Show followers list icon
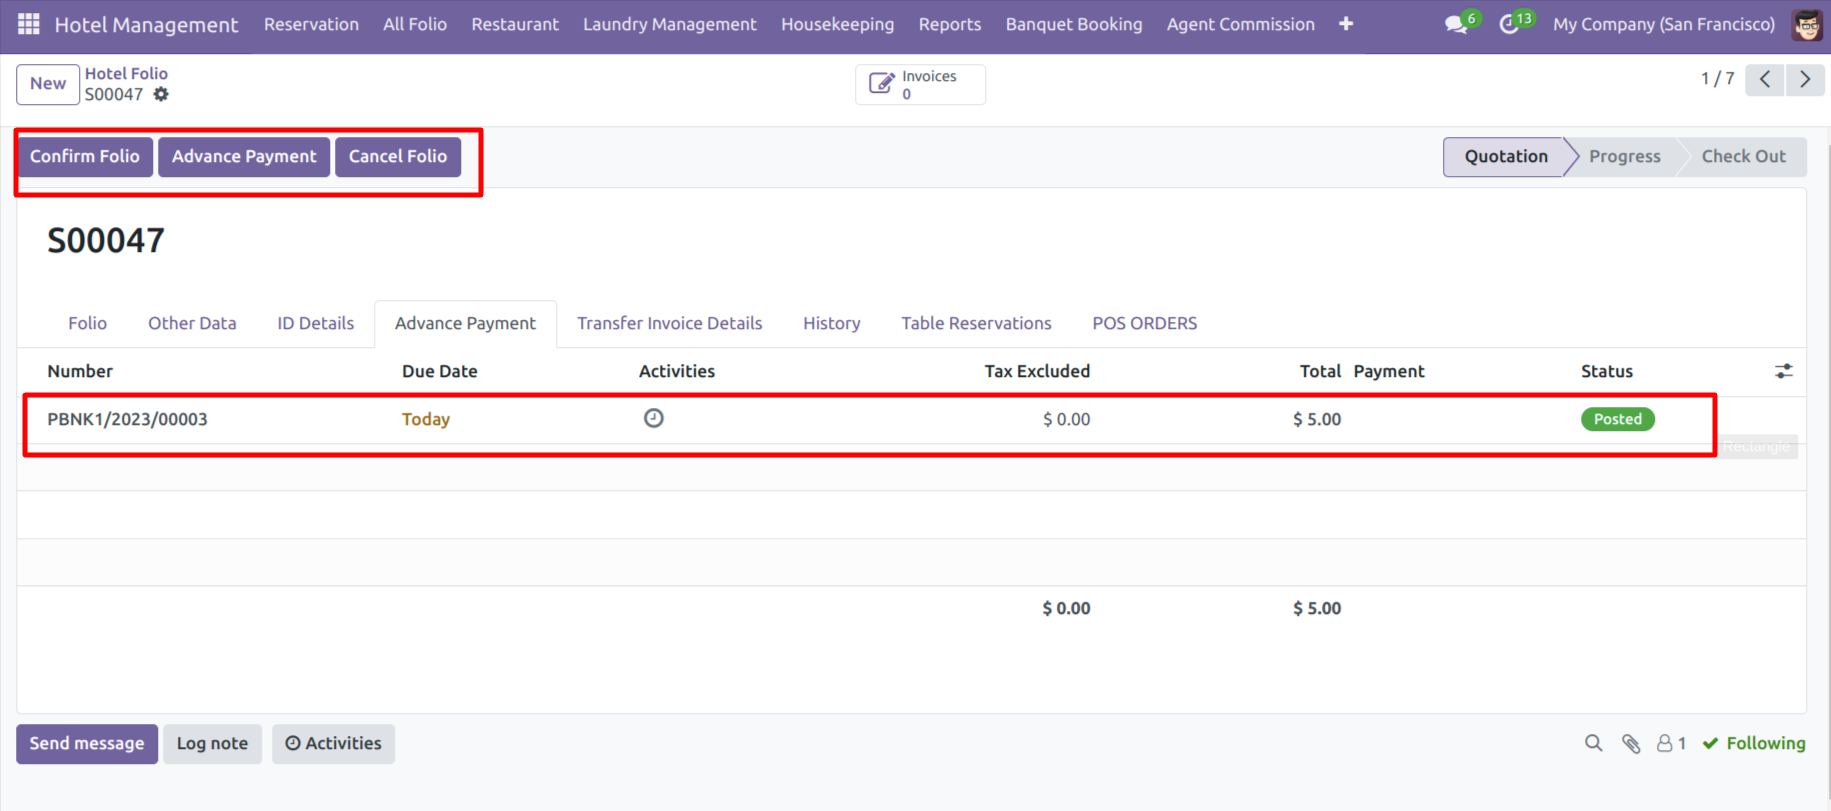Image resolution: width=1831 pixels, height=811 pixels. click(1670, 743)
